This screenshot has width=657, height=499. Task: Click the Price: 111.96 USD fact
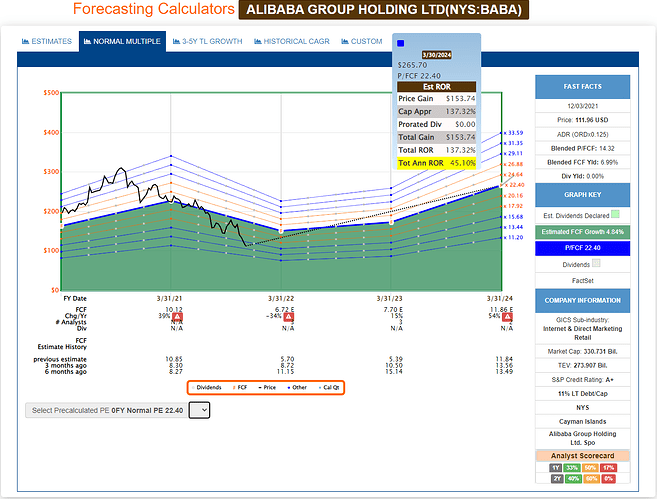coord(582,120)
